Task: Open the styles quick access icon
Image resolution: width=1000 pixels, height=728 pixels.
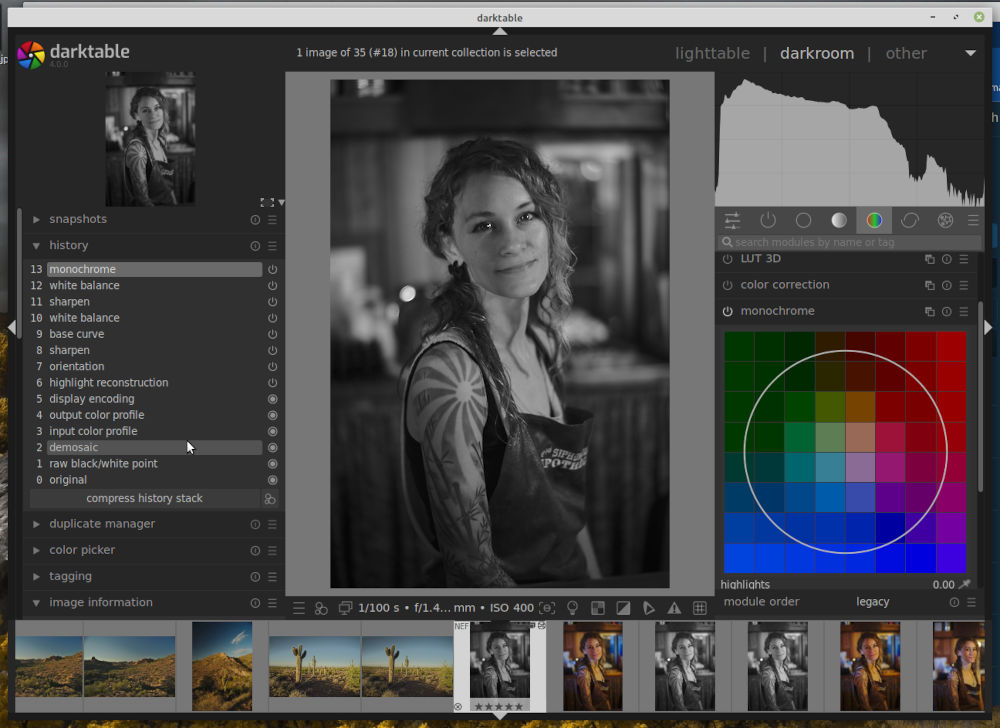Action: [321, 608]
